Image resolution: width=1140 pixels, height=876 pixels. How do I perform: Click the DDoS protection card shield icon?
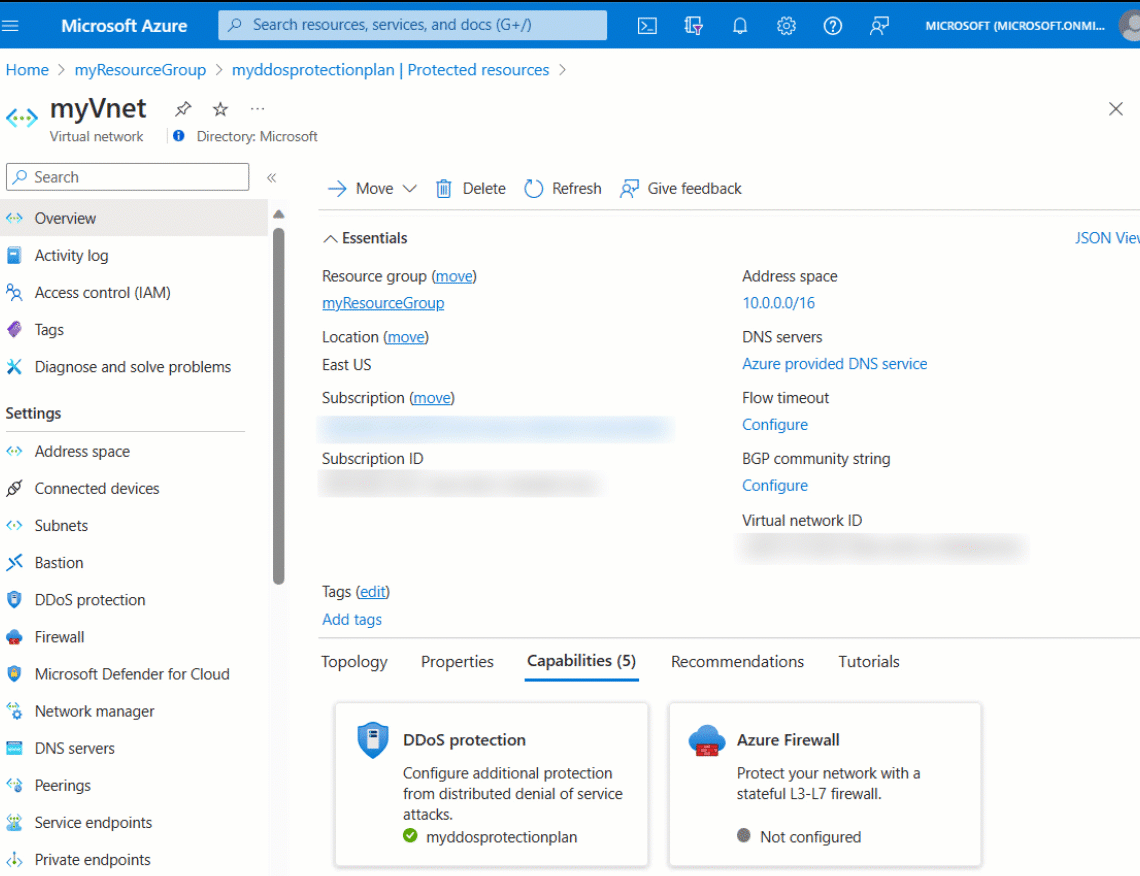tap(373, 740)
